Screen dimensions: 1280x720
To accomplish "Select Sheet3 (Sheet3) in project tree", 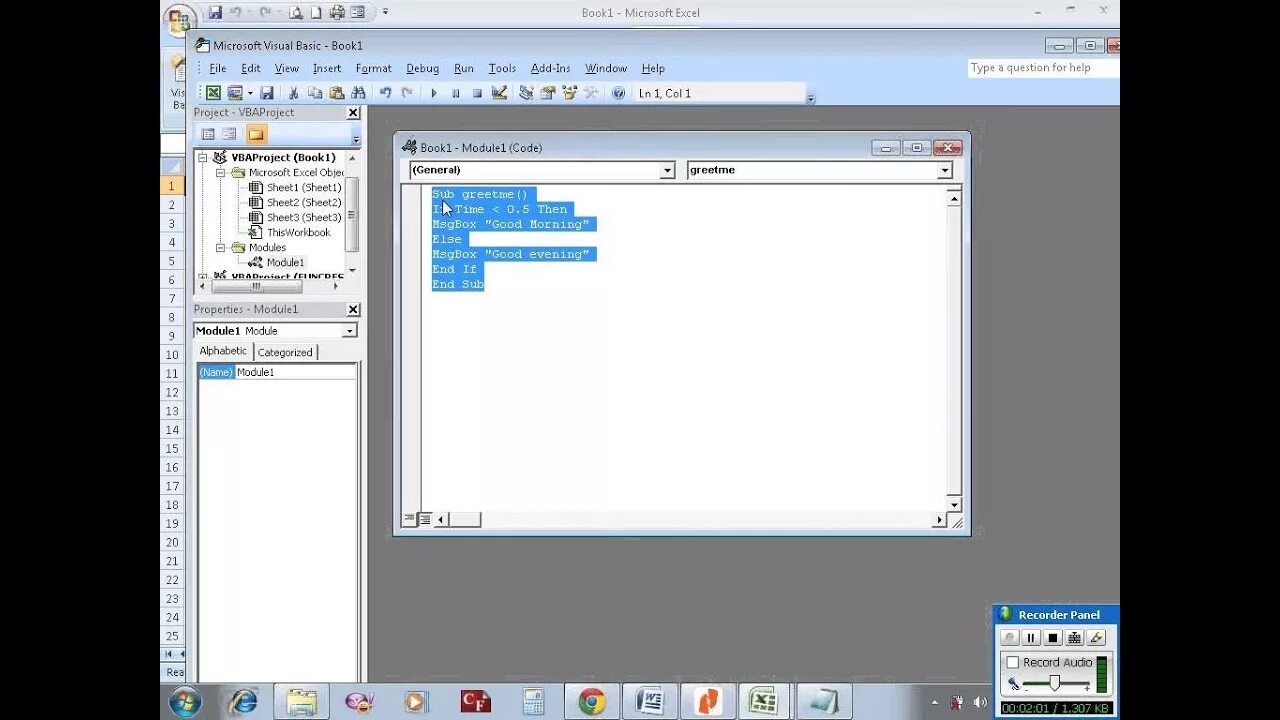I will point(303,217).
